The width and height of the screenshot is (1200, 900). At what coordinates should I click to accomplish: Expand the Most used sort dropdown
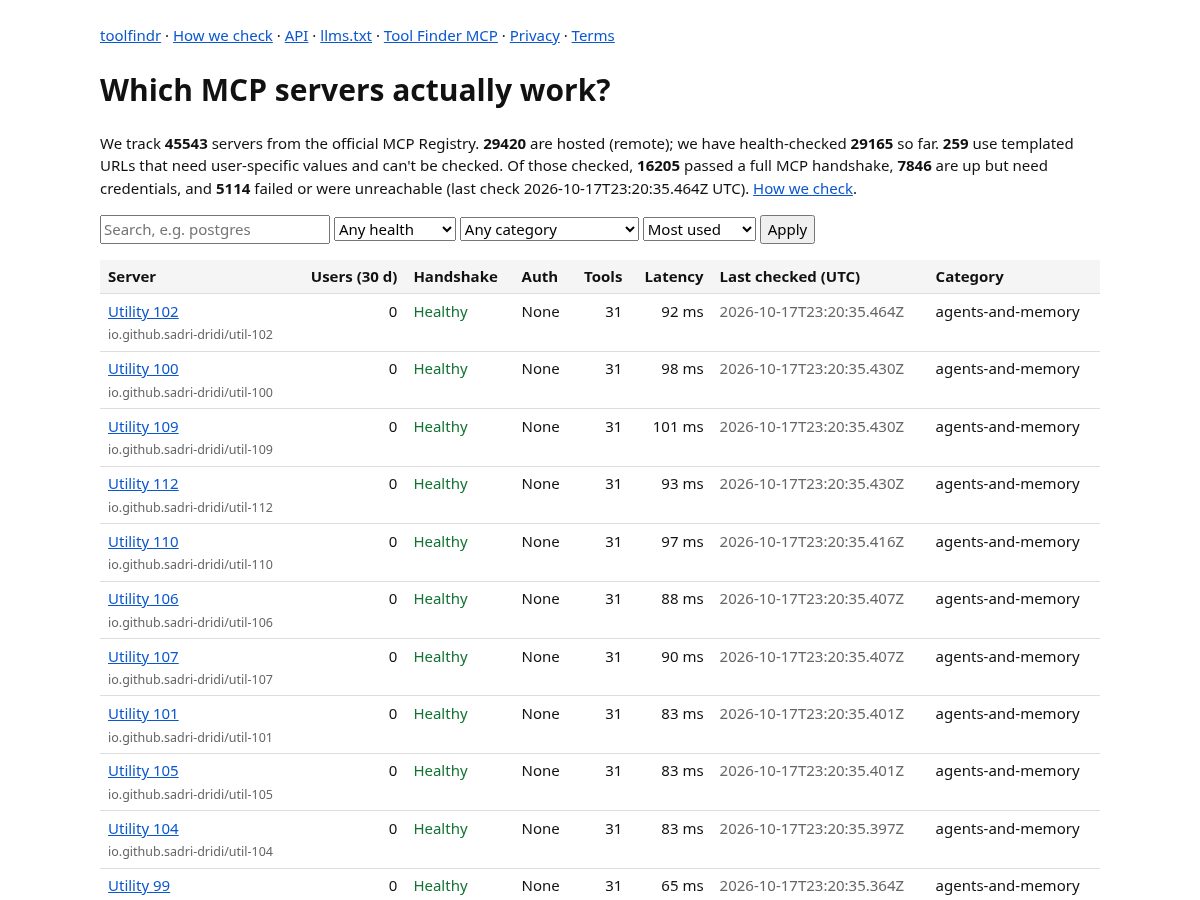pyautogui.click(x=699, y=229)
